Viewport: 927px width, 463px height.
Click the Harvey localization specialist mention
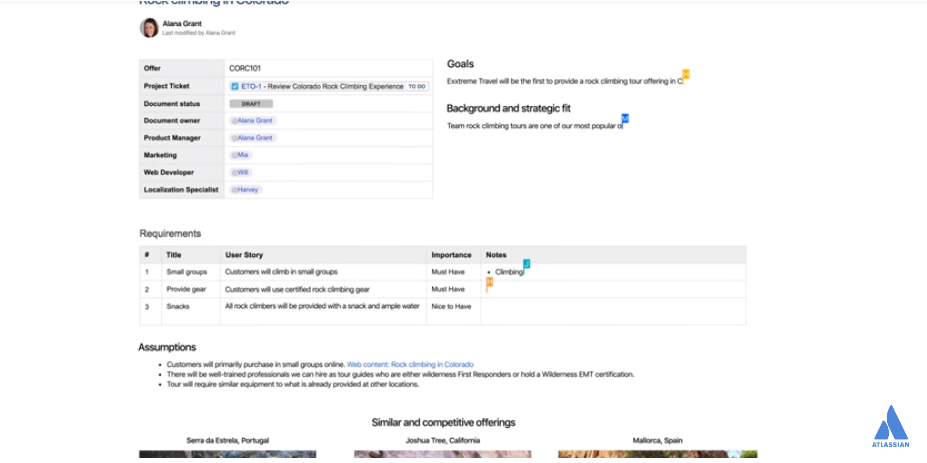tap(247, 190)
